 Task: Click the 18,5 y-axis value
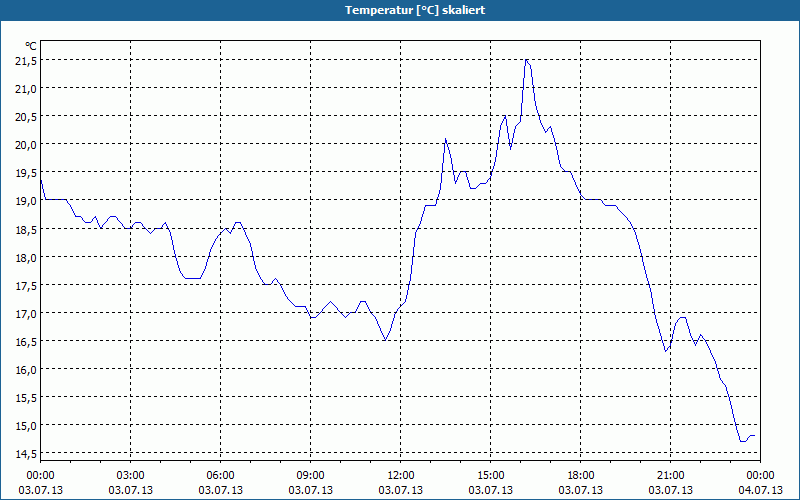coord(26,229)
